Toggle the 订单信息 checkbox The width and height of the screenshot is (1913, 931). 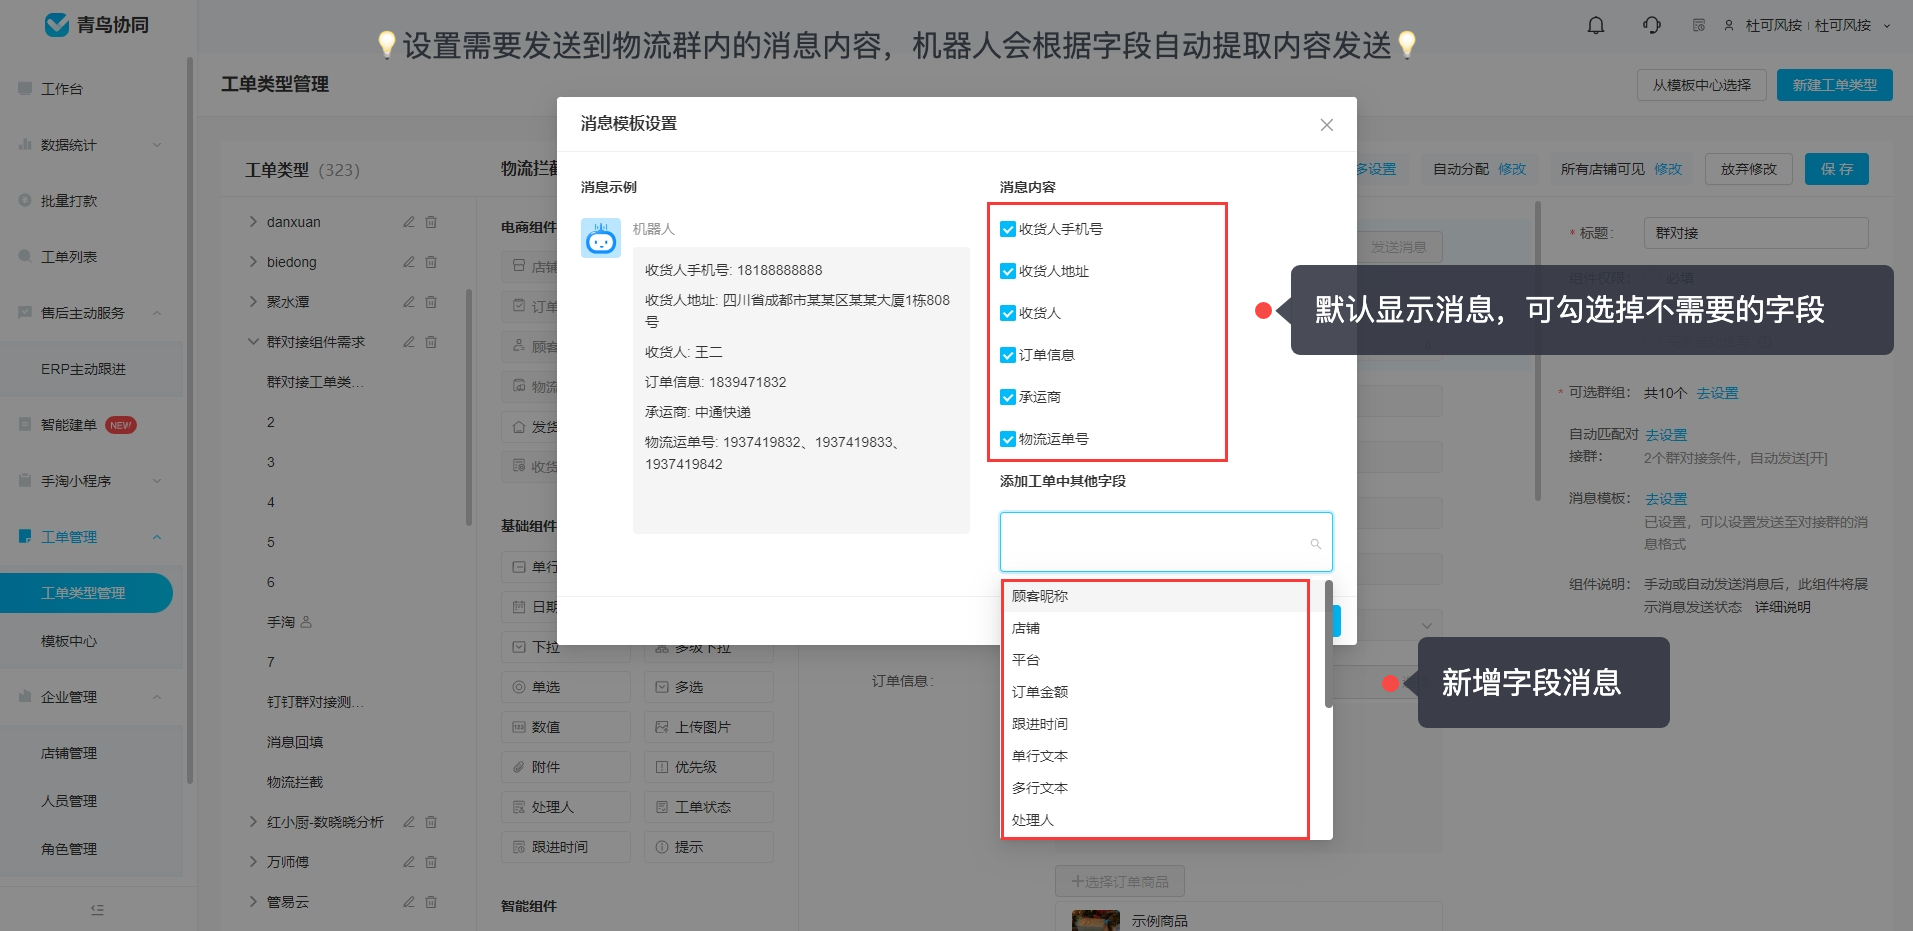click(1008, 355)
